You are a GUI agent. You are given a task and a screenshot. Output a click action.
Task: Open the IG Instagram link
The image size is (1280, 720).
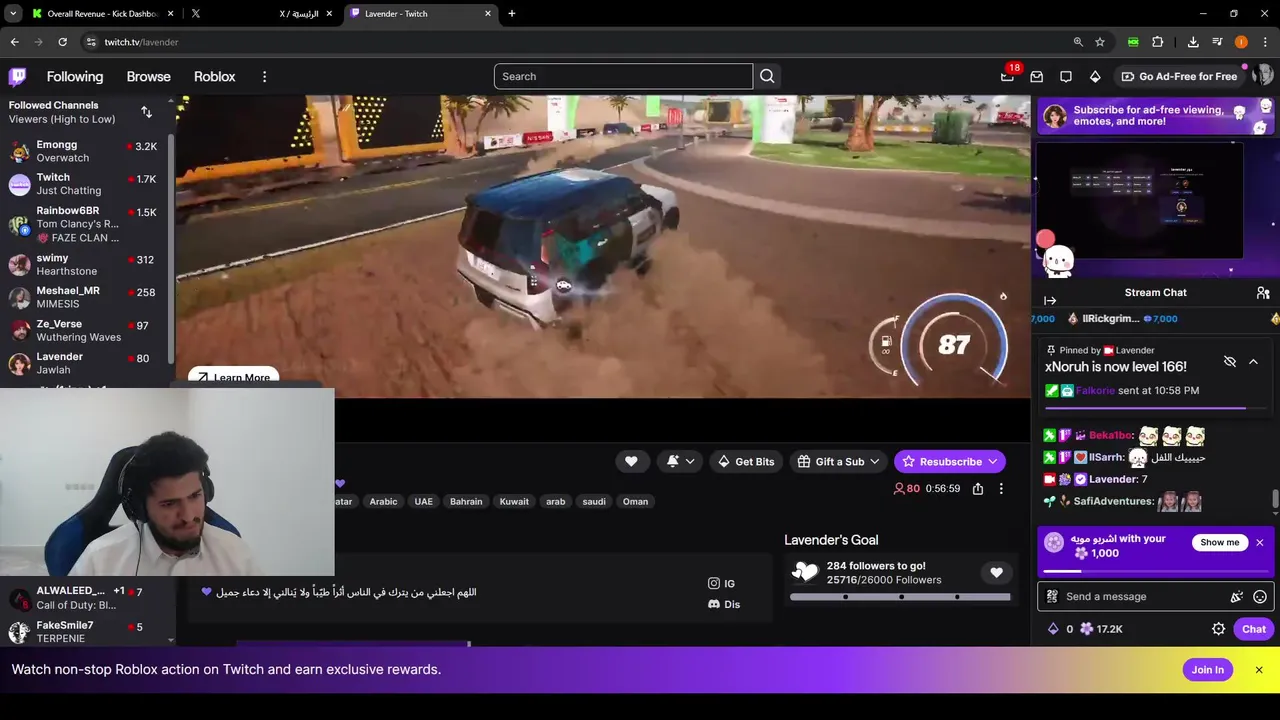(721, 583)
